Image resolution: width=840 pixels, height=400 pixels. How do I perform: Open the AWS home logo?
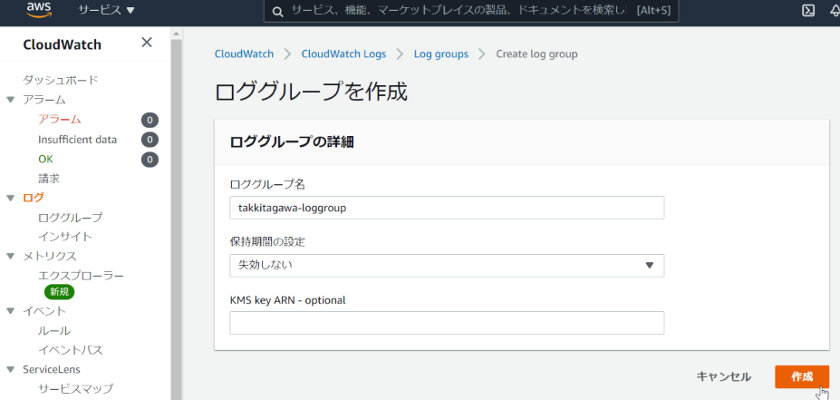[38, 10]
